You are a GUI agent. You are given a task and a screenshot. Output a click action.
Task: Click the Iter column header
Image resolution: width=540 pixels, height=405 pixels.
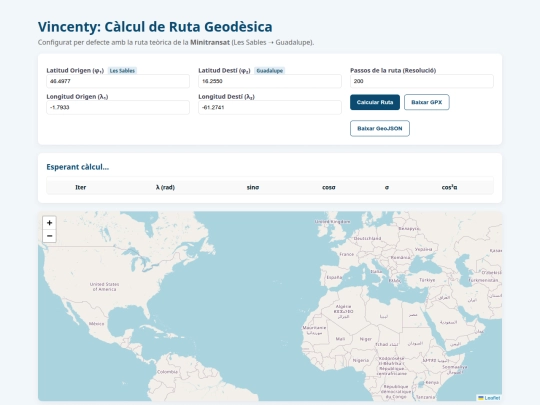tap(81, 187)
